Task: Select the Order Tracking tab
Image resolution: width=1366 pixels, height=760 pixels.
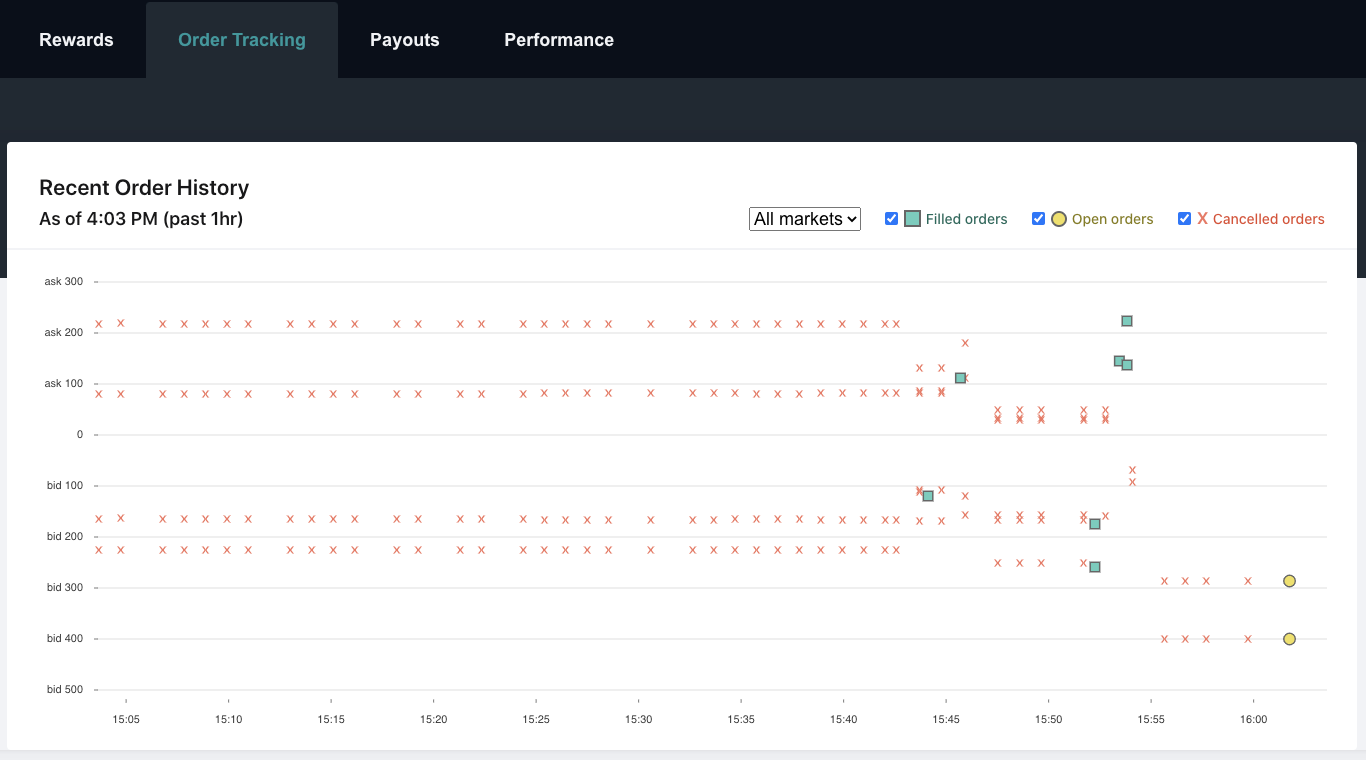Action: click(242, 40)
